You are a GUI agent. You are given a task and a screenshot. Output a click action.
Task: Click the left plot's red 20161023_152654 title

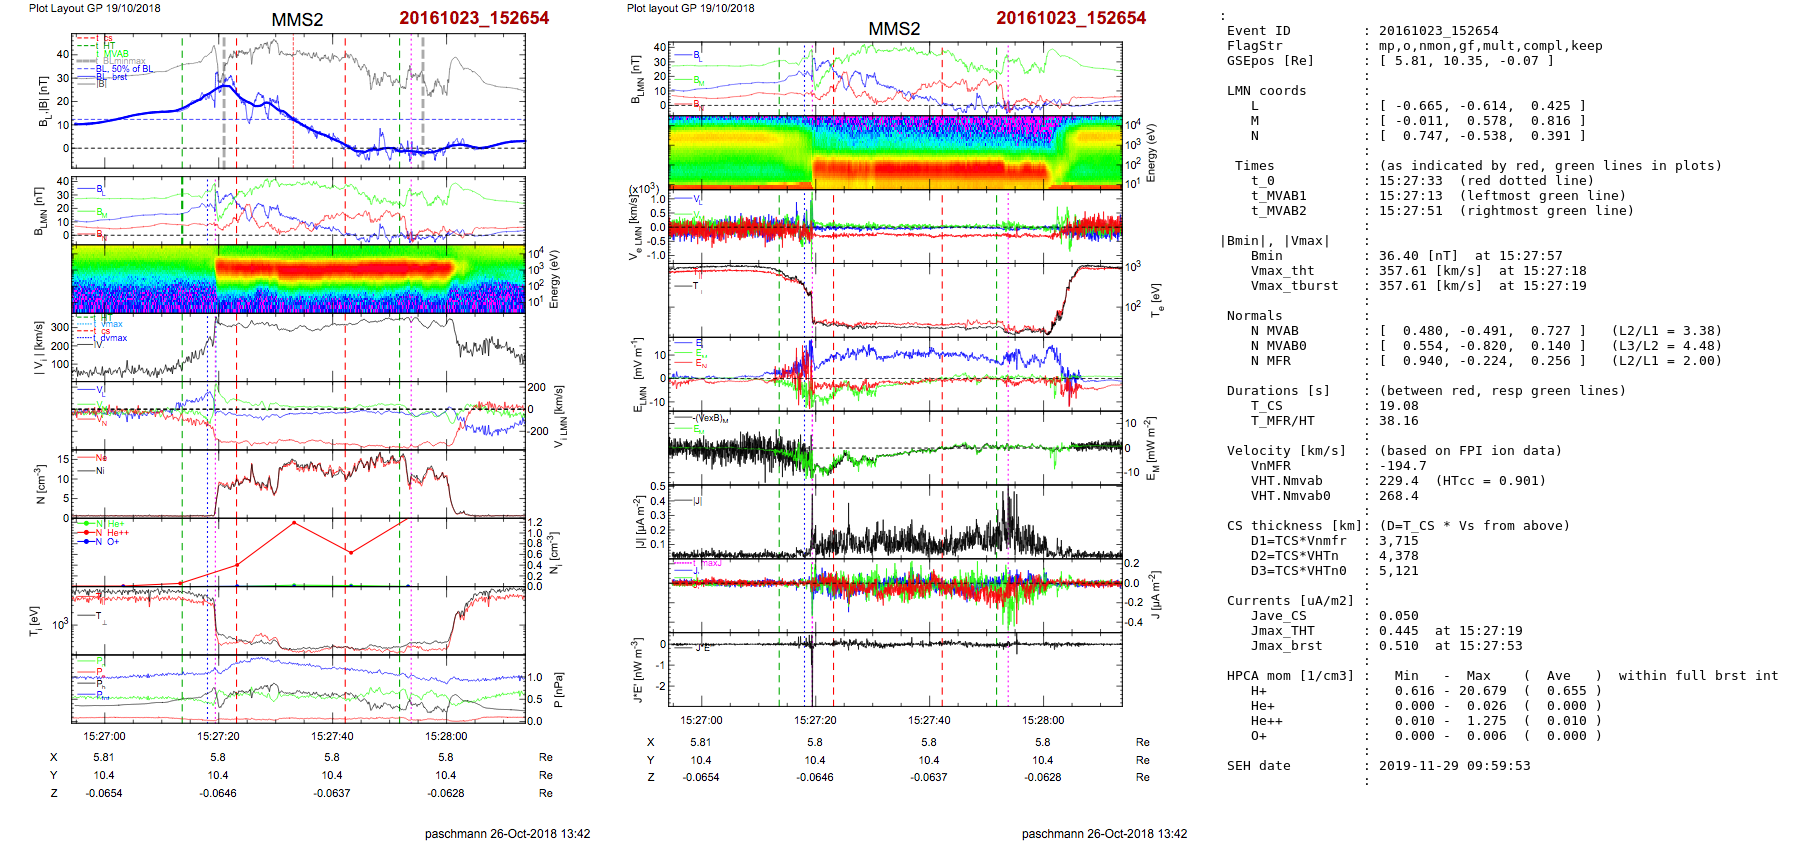pyautogui.click(x=474, y=18)
